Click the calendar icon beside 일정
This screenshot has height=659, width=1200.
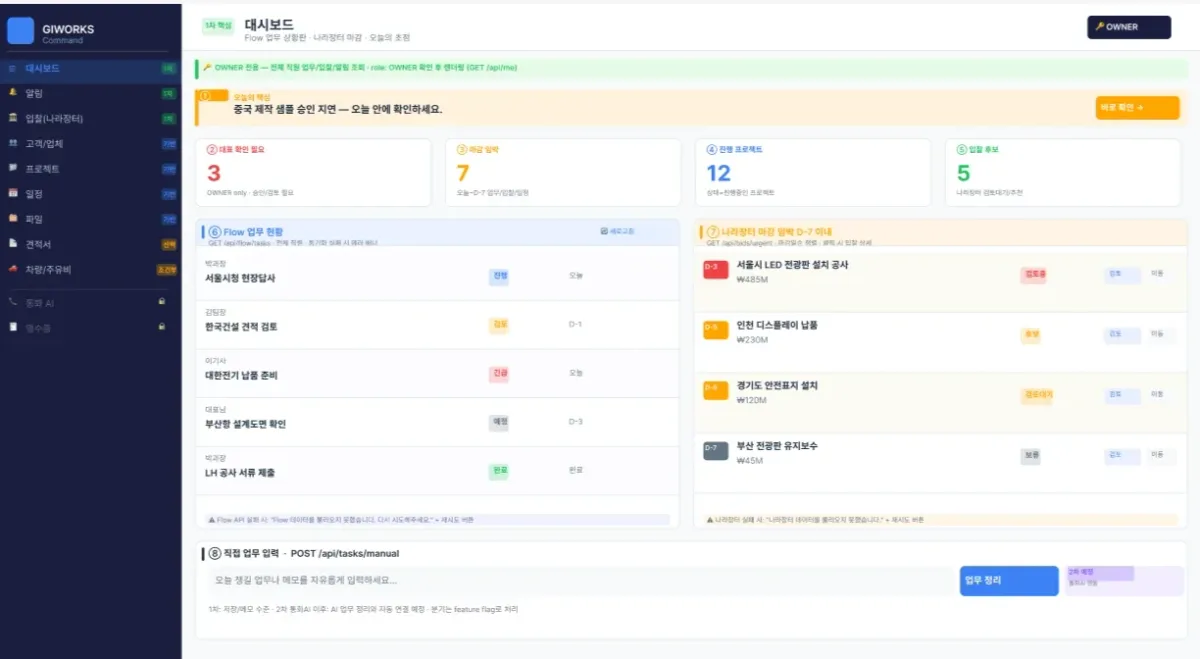(x=13, y=193)
